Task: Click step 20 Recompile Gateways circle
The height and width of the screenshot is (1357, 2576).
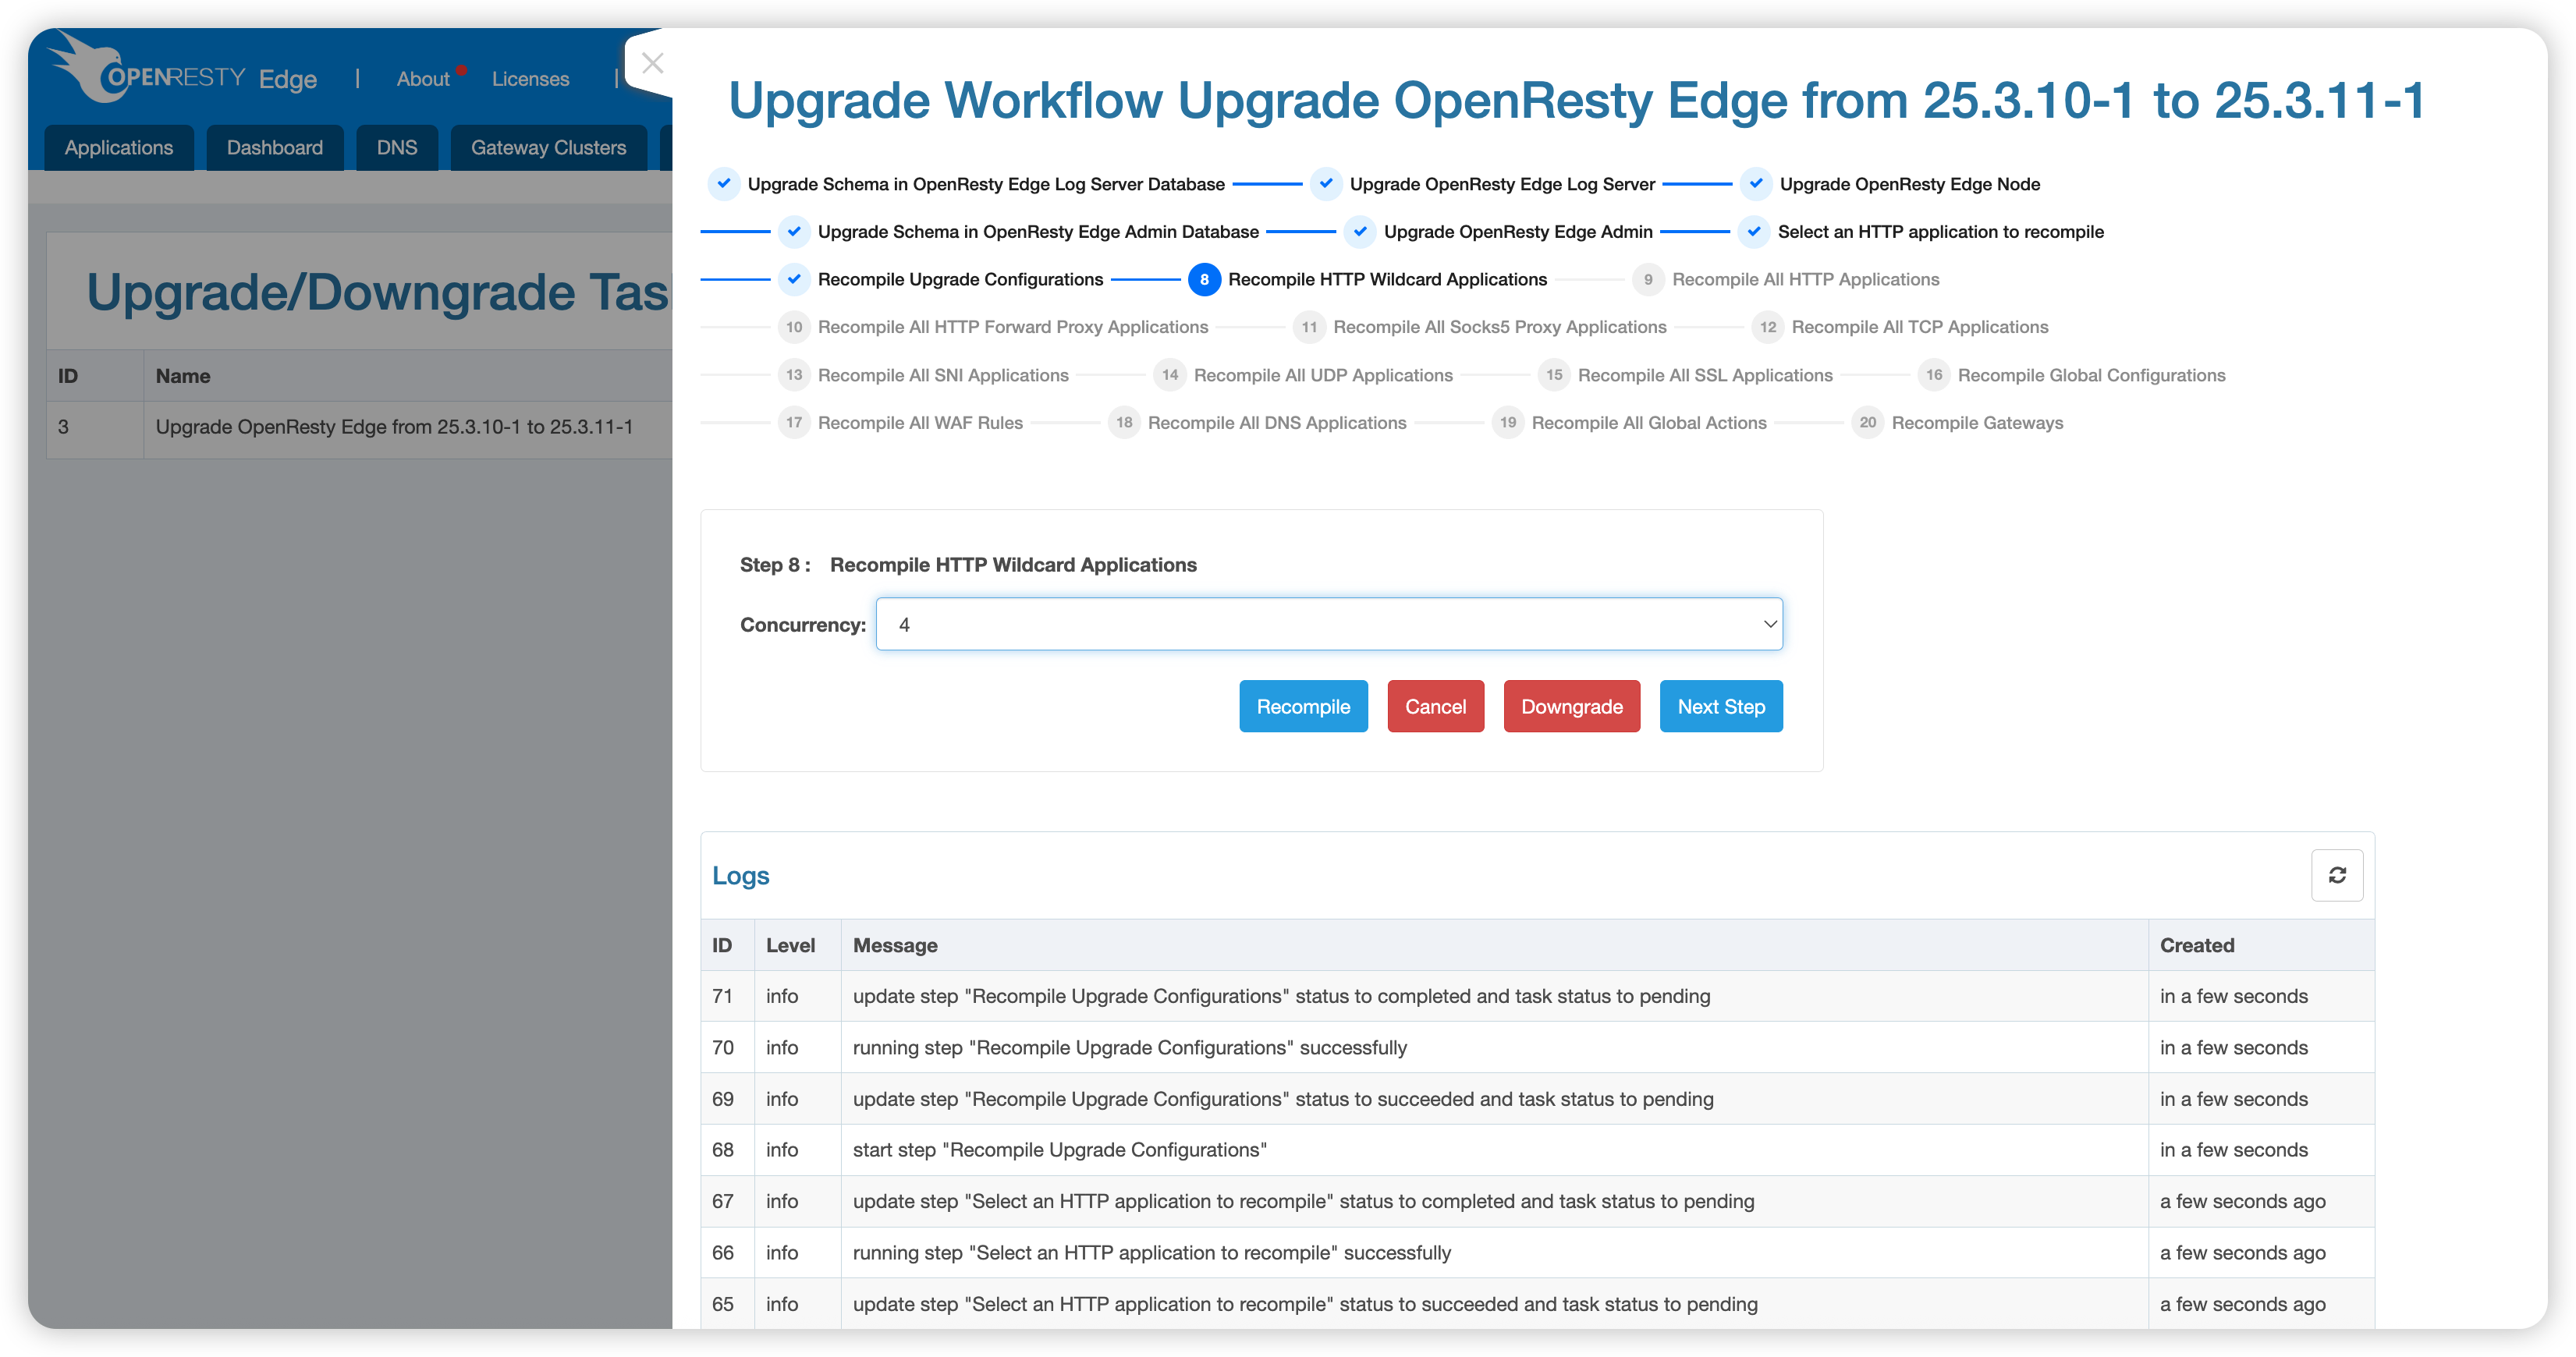Action: tap(1867, 422)
